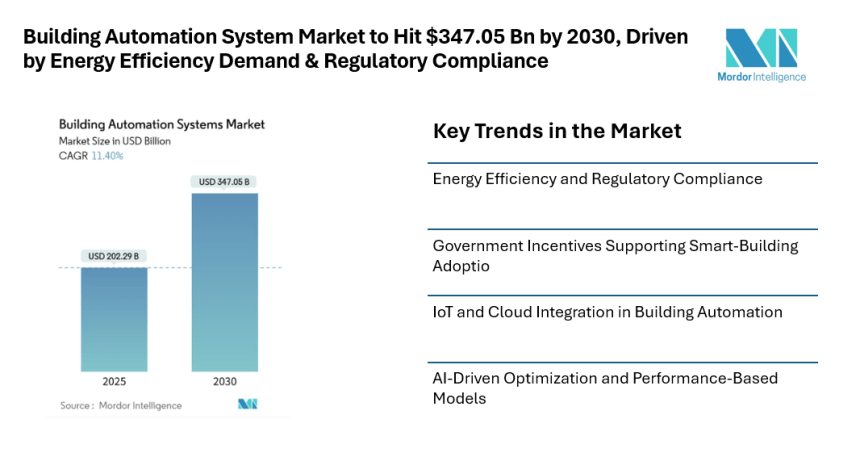Click the USD 202.29 B data label
860x457 pixels.
pyautogui.click(x=113, y=257)
